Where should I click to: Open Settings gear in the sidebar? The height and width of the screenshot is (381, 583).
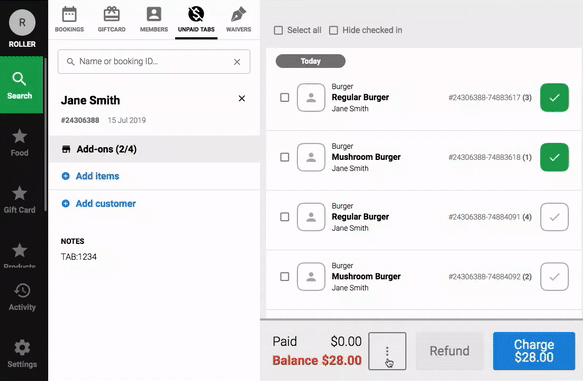click(22, 353)
